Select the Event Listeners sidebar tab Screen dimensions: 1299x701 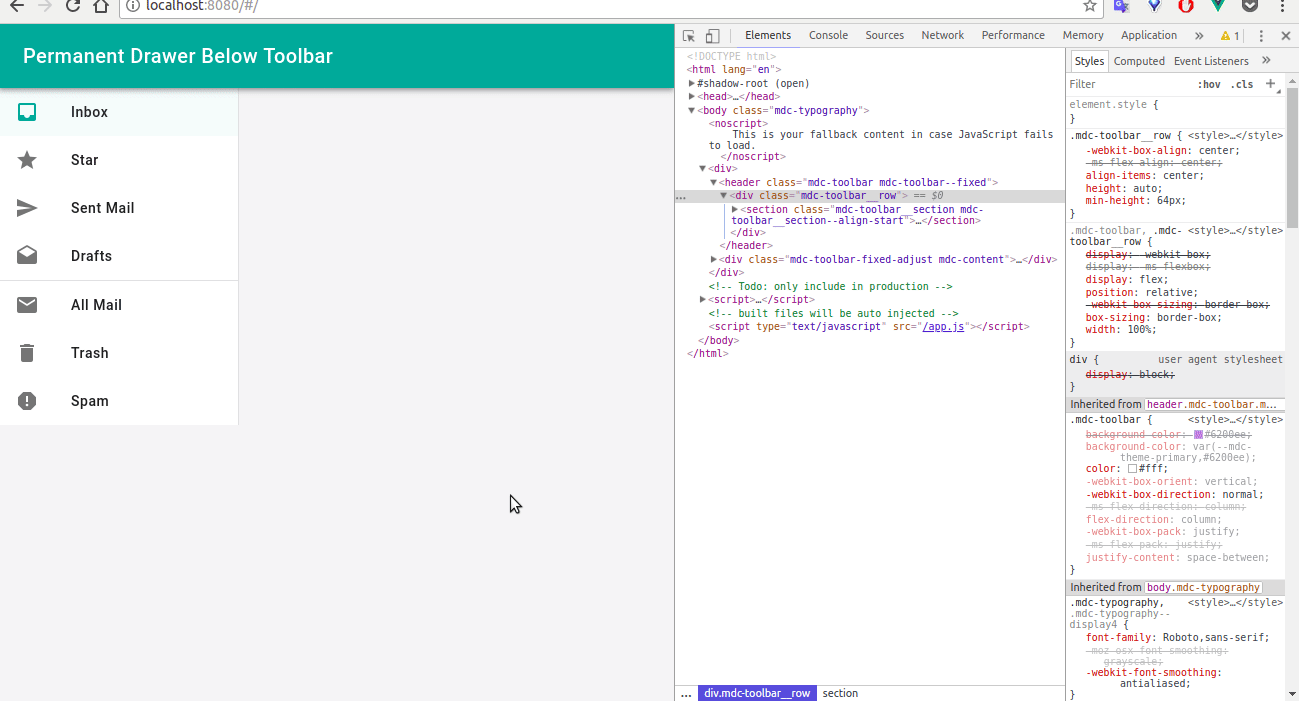1211,61
